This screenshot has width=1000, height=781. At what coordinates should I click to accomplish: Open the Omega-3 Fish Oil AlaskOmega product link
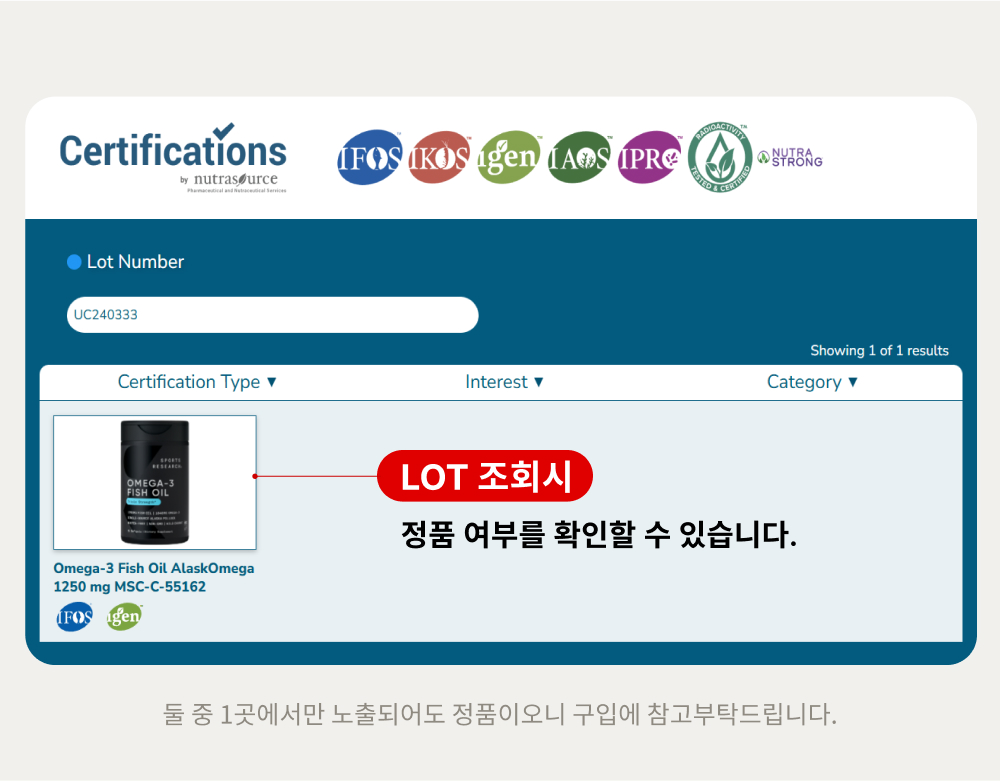click(154, 578)
